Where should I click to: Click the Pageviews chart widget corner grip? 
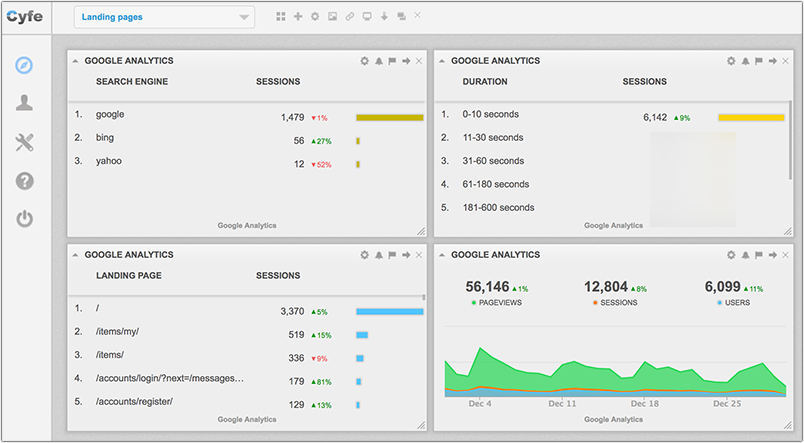788,425
